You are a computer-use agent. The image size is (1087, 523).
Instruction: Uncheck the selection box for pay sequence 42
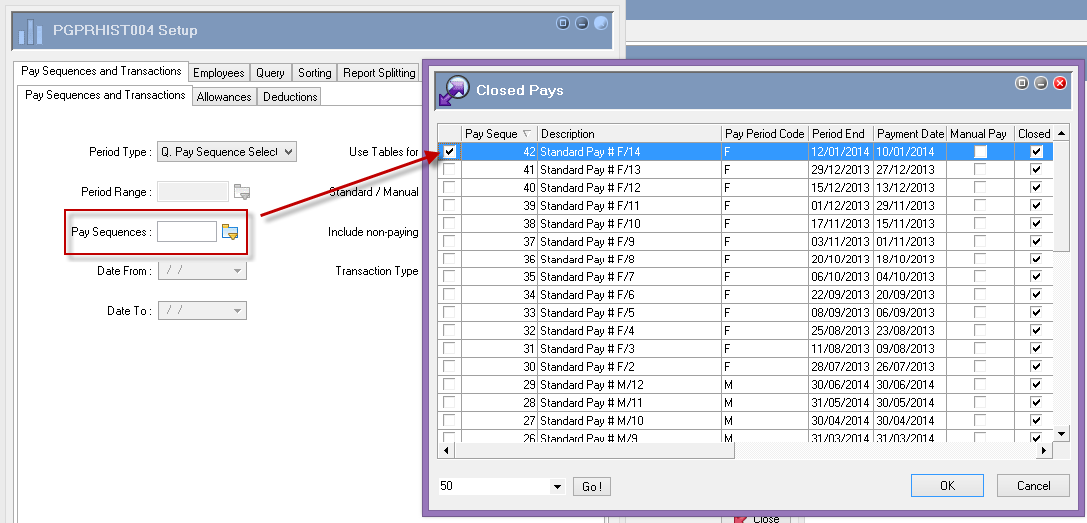pyautogui.click(x=450, y=152)
